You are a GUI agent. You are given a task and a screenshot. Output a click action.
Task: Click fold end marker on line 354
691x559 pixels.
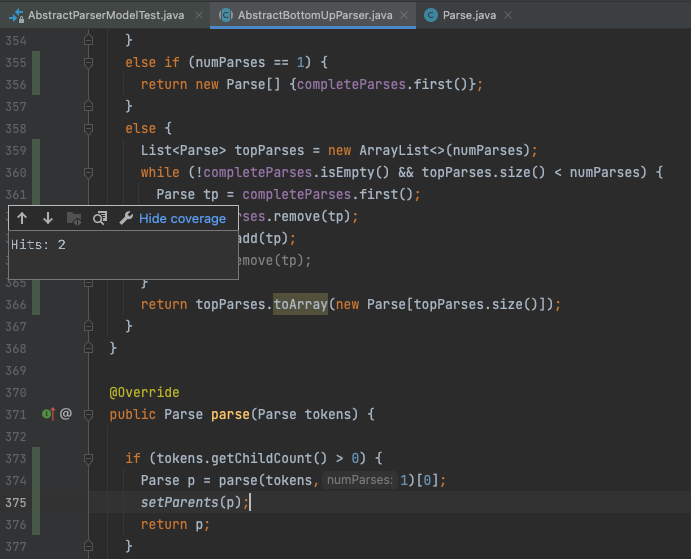click(x=89, y=40)
